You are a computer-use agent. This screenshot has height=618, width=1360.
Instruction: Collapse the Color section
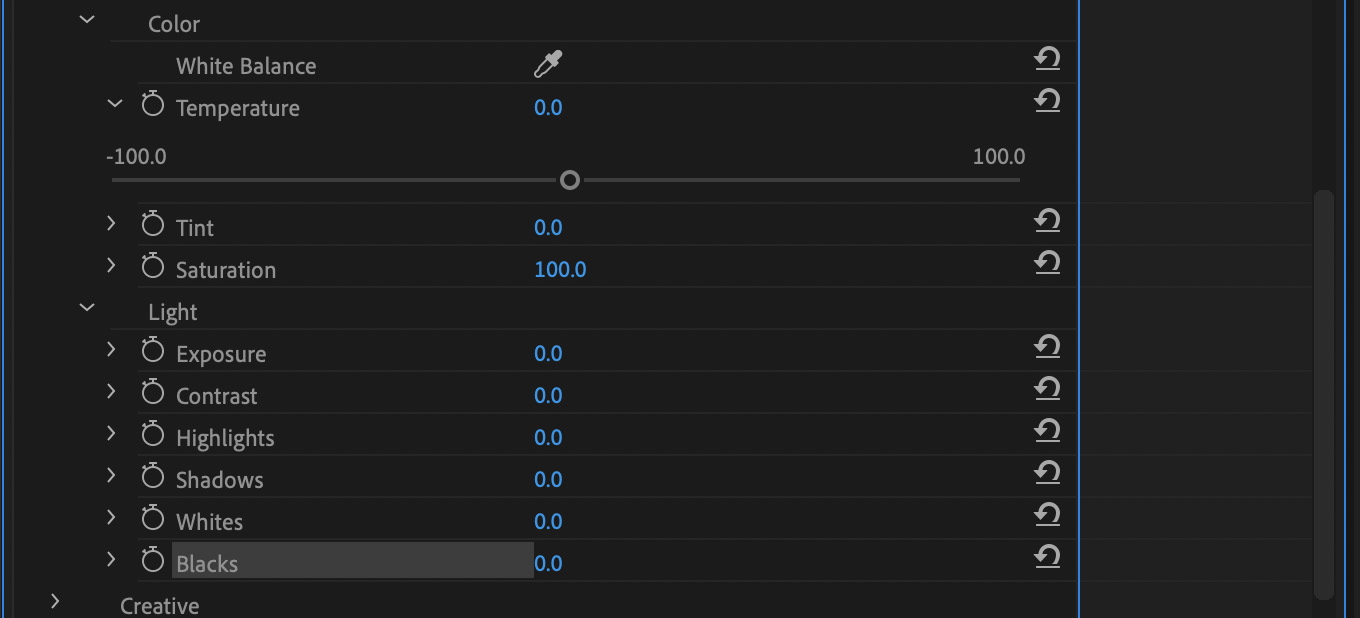(x=87, y=19)
